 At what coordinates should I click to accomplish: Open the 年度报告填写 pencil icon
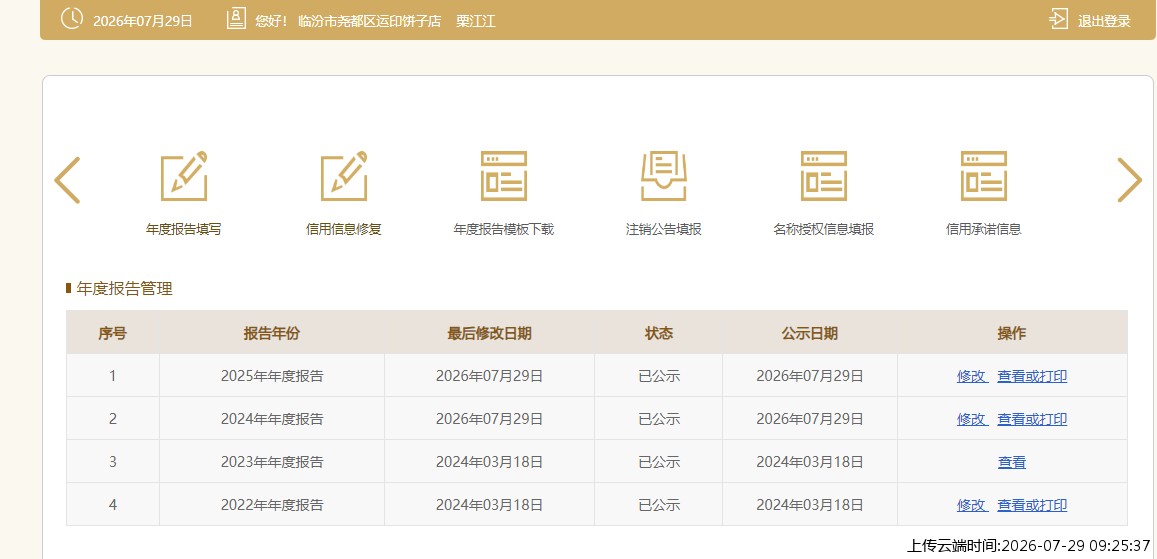pyautogui.click(x=184, y=176)
